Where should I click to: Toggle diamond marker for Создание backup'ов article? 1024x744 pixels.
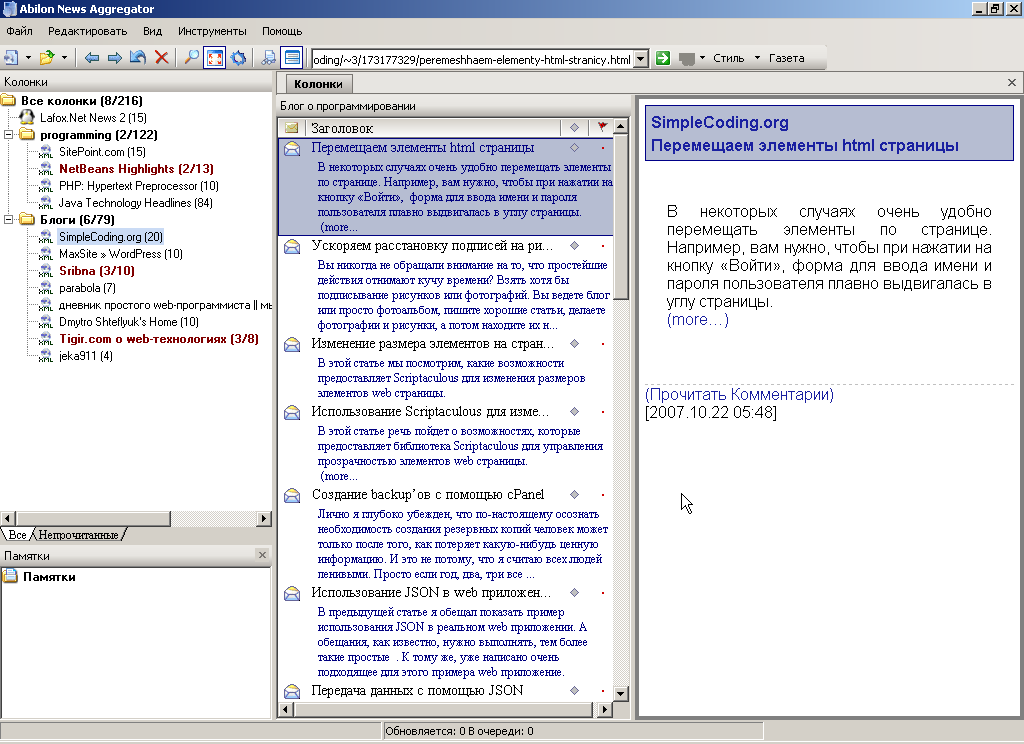click(x=574, y=494)
